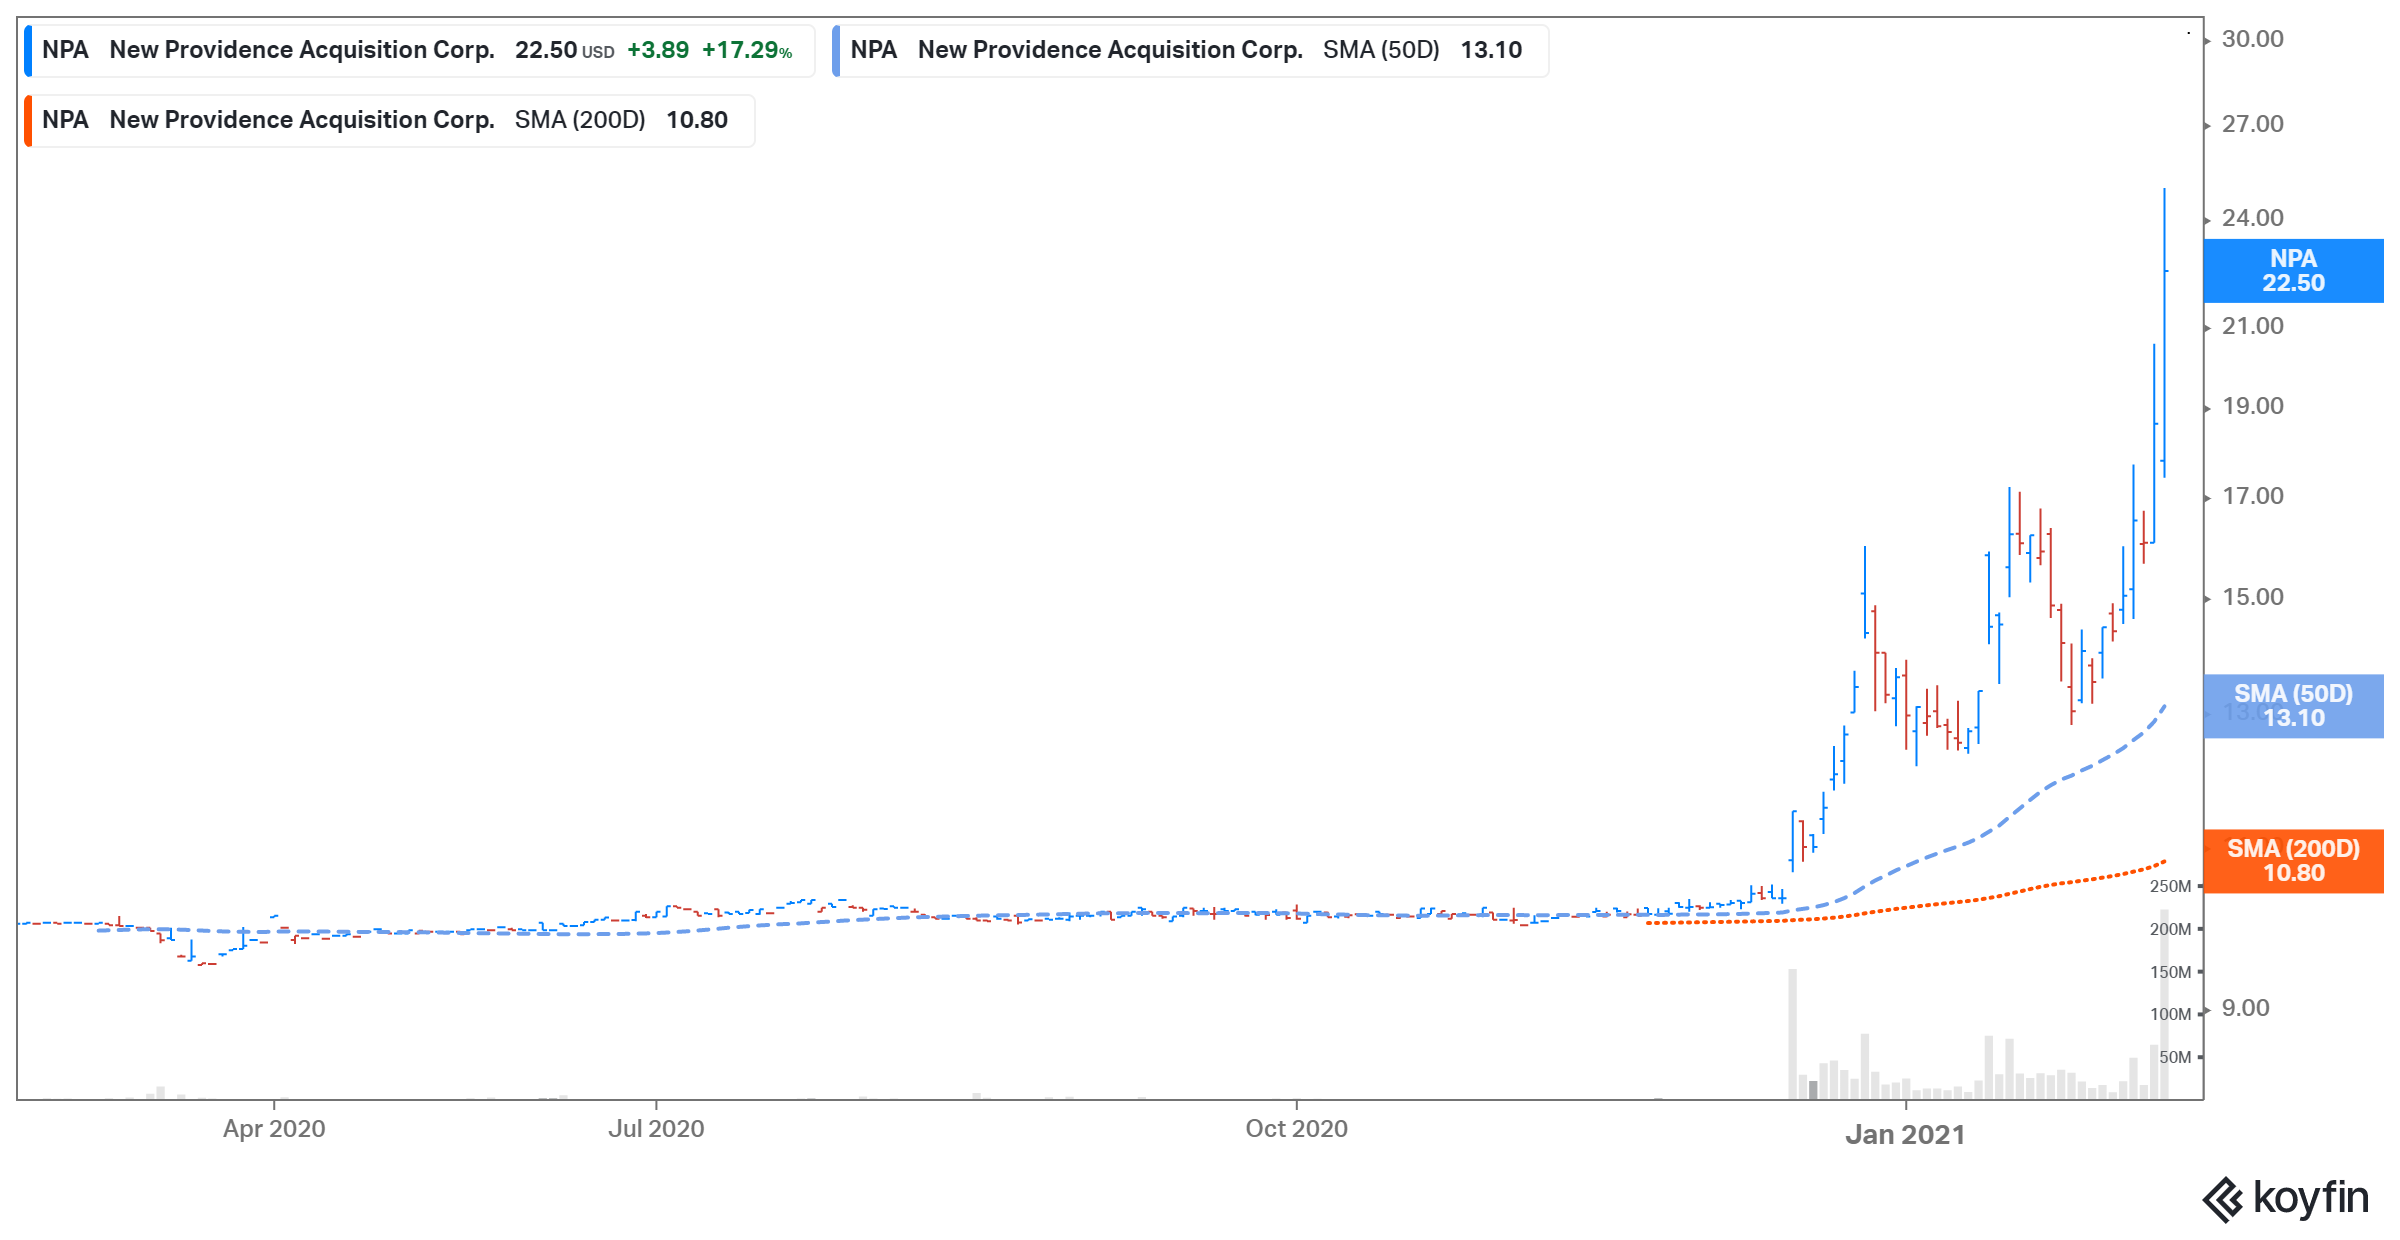Click the Jul 2020 date label

click(656, 1129)
